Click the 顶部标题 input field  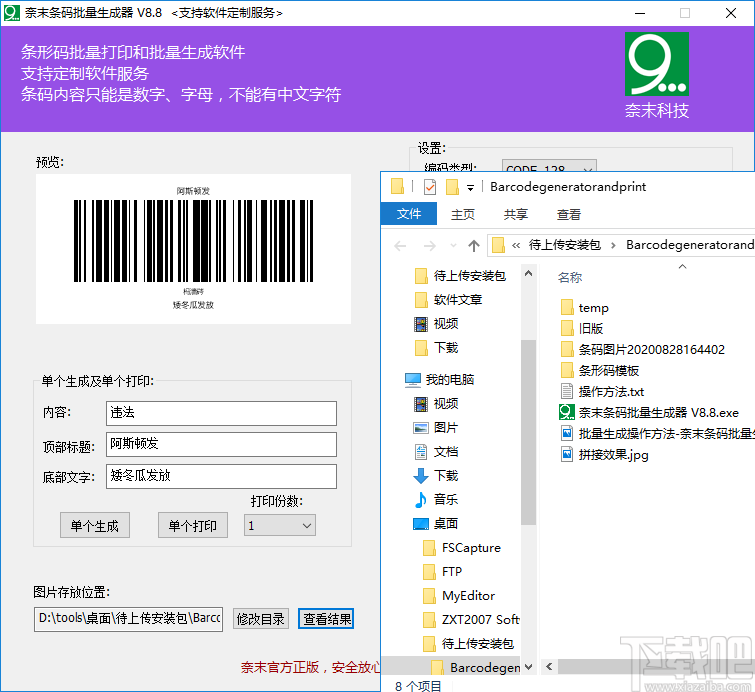coord(221,444)
